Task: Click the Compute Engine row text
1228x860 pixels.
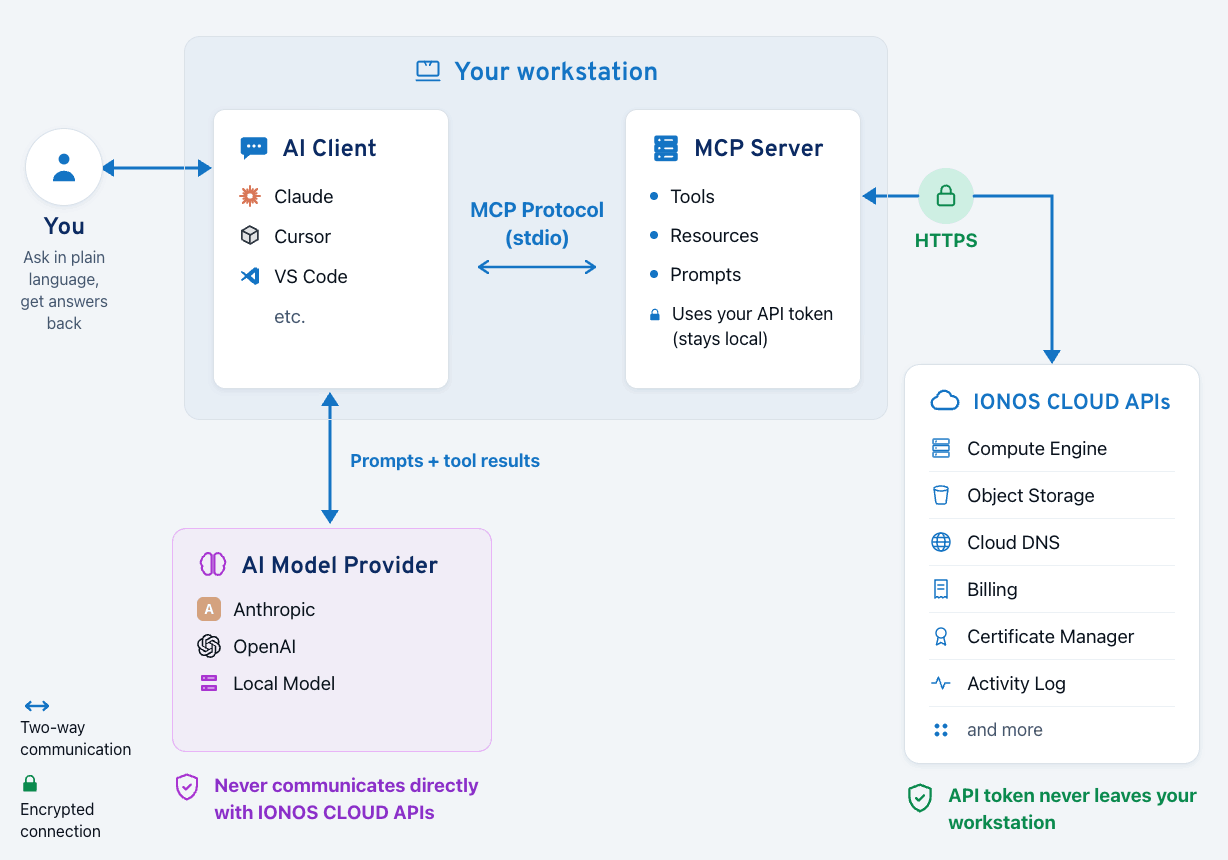Action: 1037,449
